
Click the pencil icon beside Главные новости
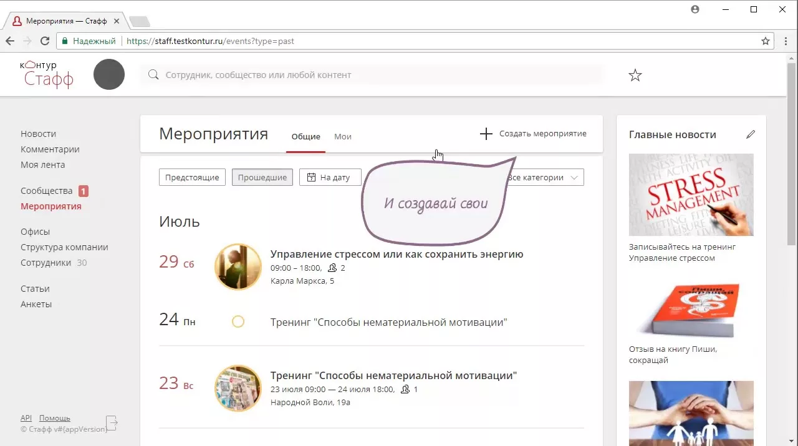[751, 134]
